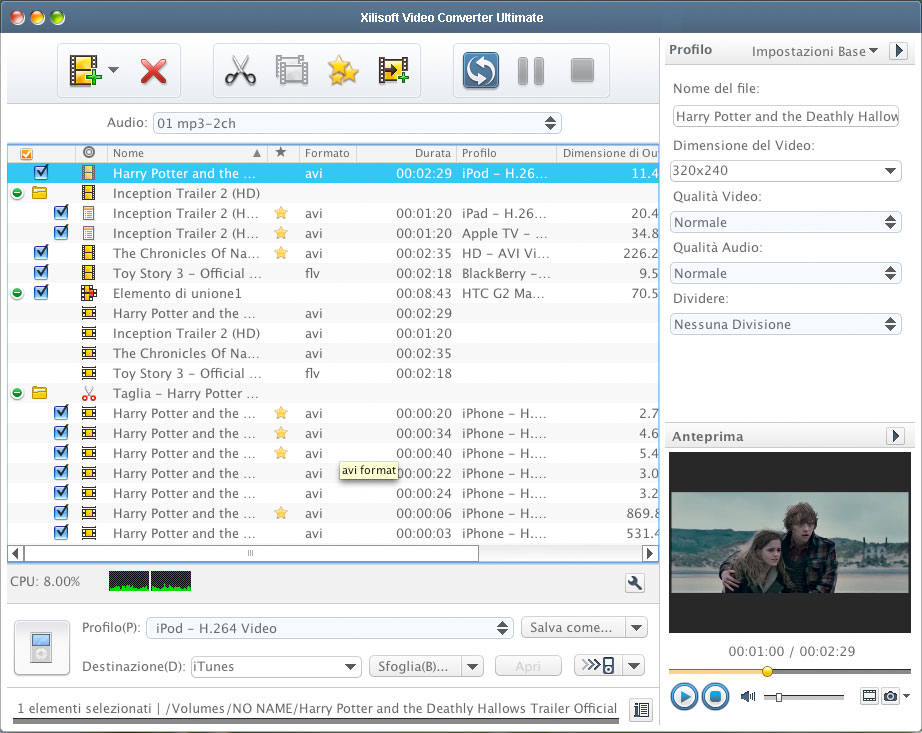
Task: Click the Profilo panel arrow button
Action: (898, 51)
